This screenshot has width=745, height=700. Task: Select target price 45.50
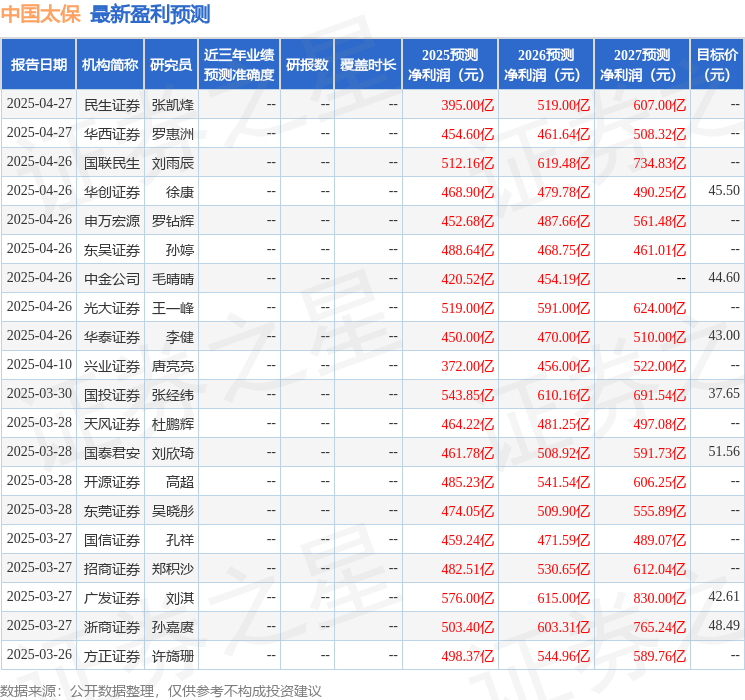(x=724, y=191)
